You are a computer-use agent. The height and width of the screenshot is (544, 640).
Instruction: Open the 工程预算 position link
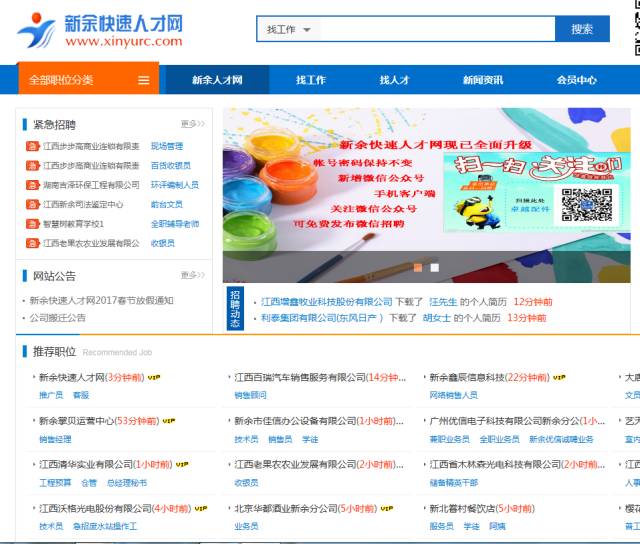(55, 483)
